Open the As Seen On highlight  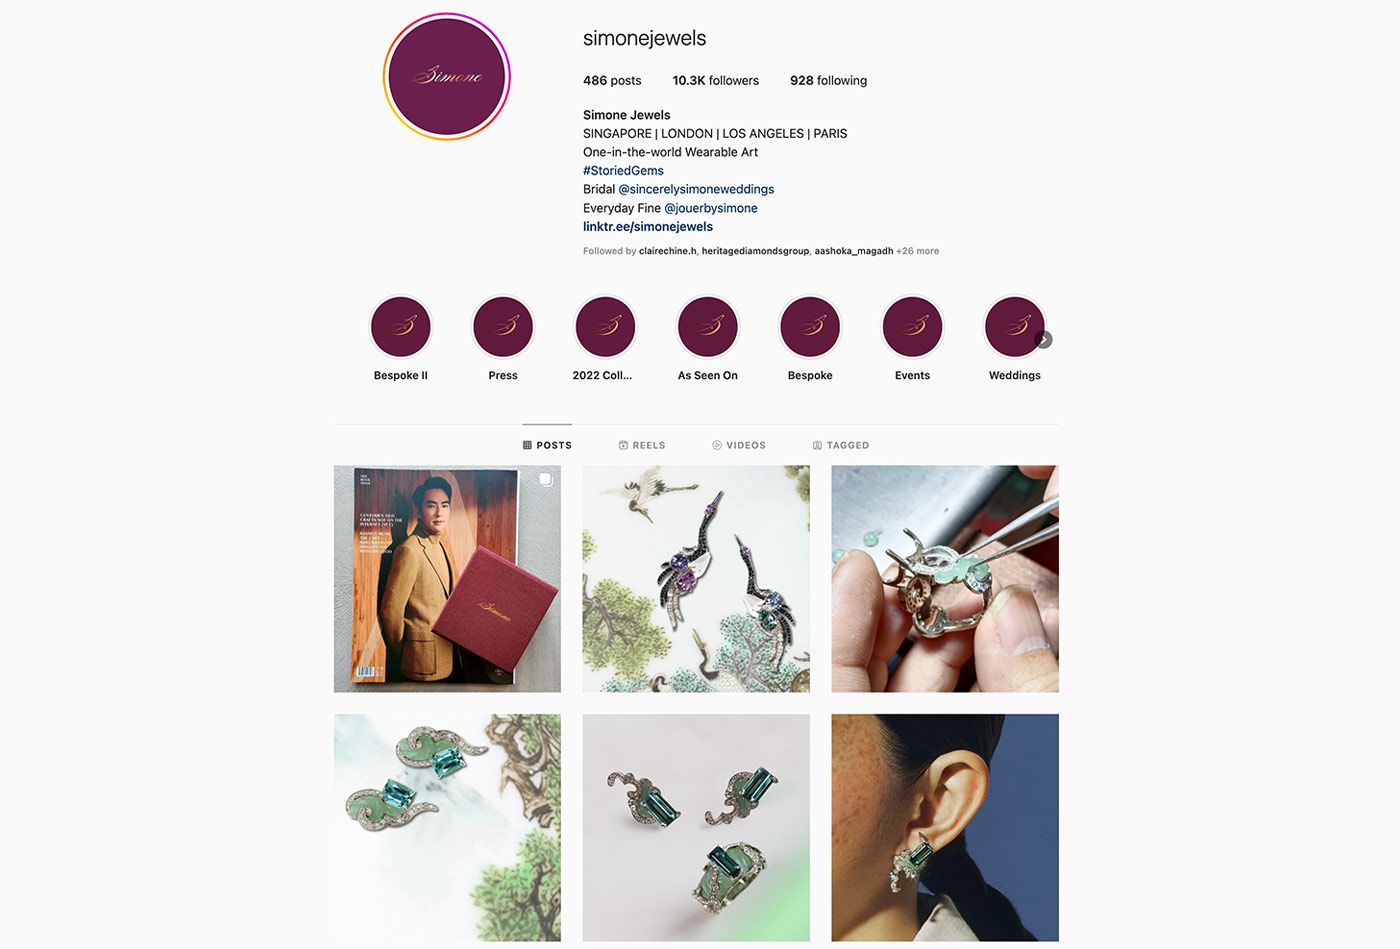[x=708, y=327]
